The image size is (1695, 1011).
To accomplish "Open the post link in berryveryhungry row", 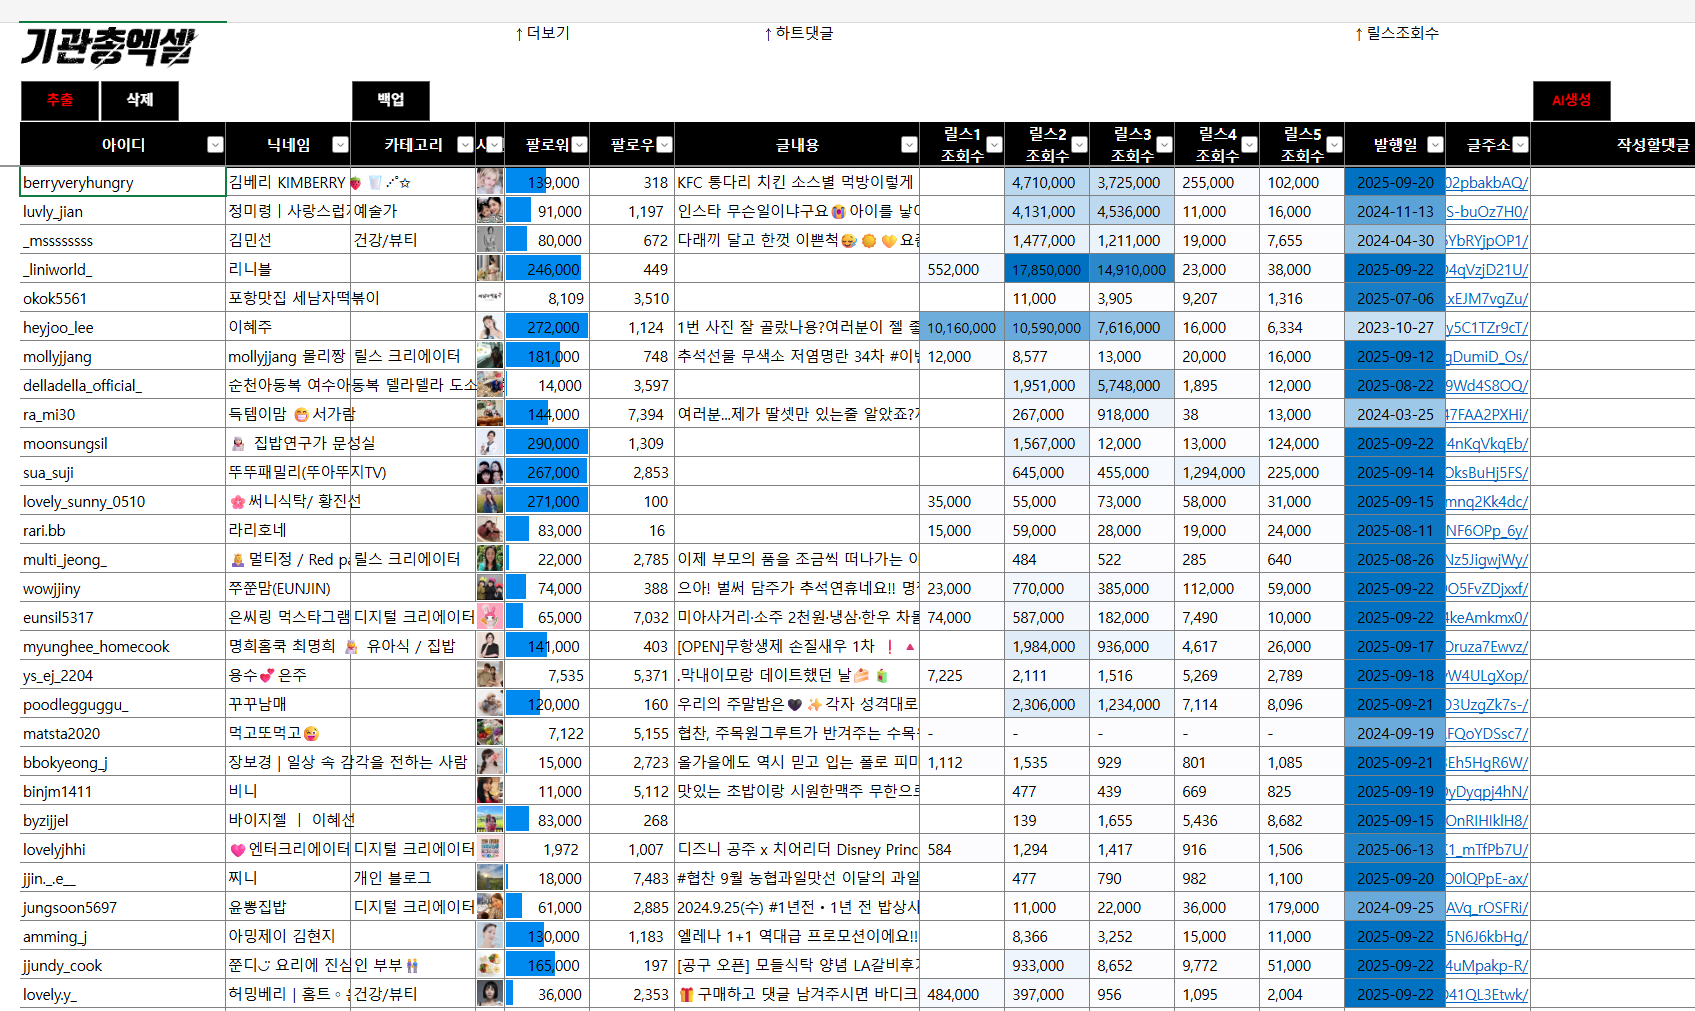I will (1487, 183).
